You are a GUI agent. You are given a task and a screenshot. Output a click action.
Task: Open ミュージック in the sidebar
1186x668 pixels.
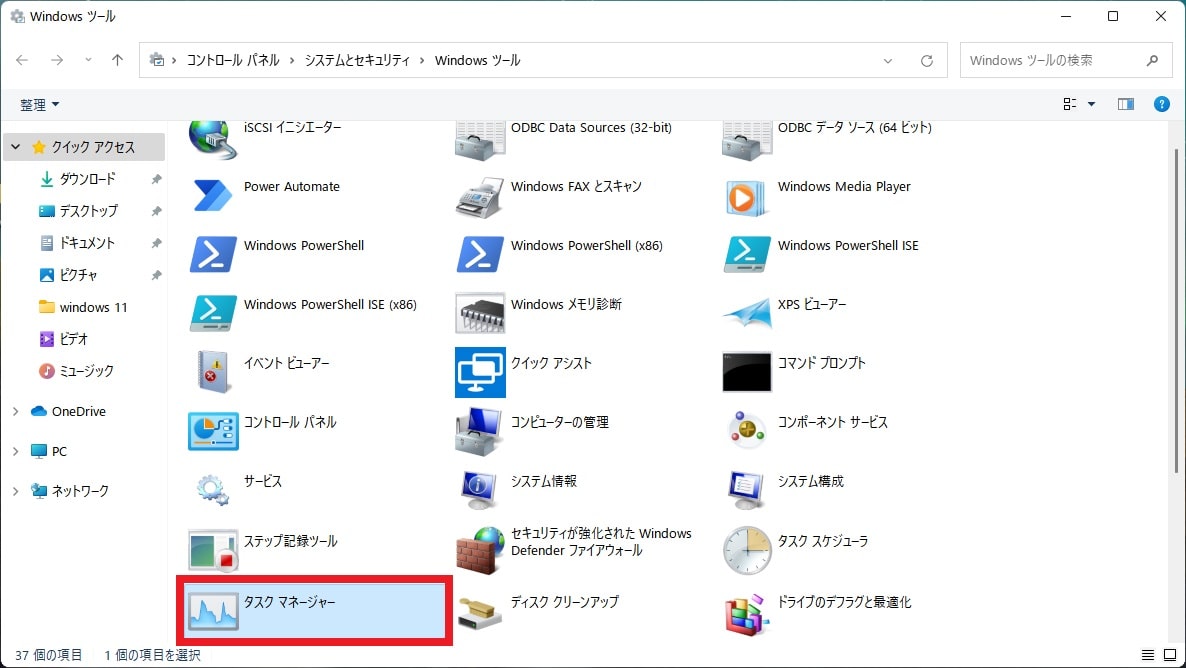coord(86,371)
